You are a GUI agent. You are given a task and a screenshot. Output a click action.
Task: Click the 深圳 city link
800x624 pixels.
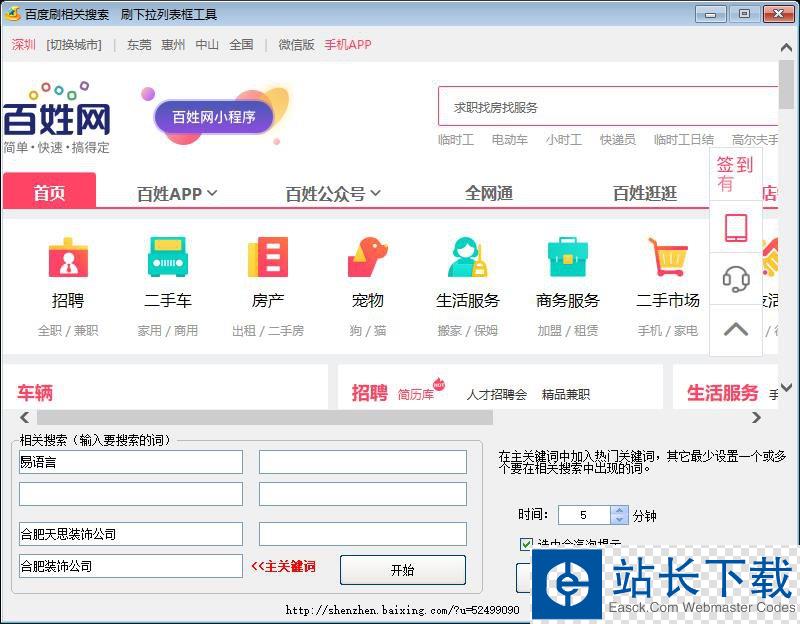[23, 45]
